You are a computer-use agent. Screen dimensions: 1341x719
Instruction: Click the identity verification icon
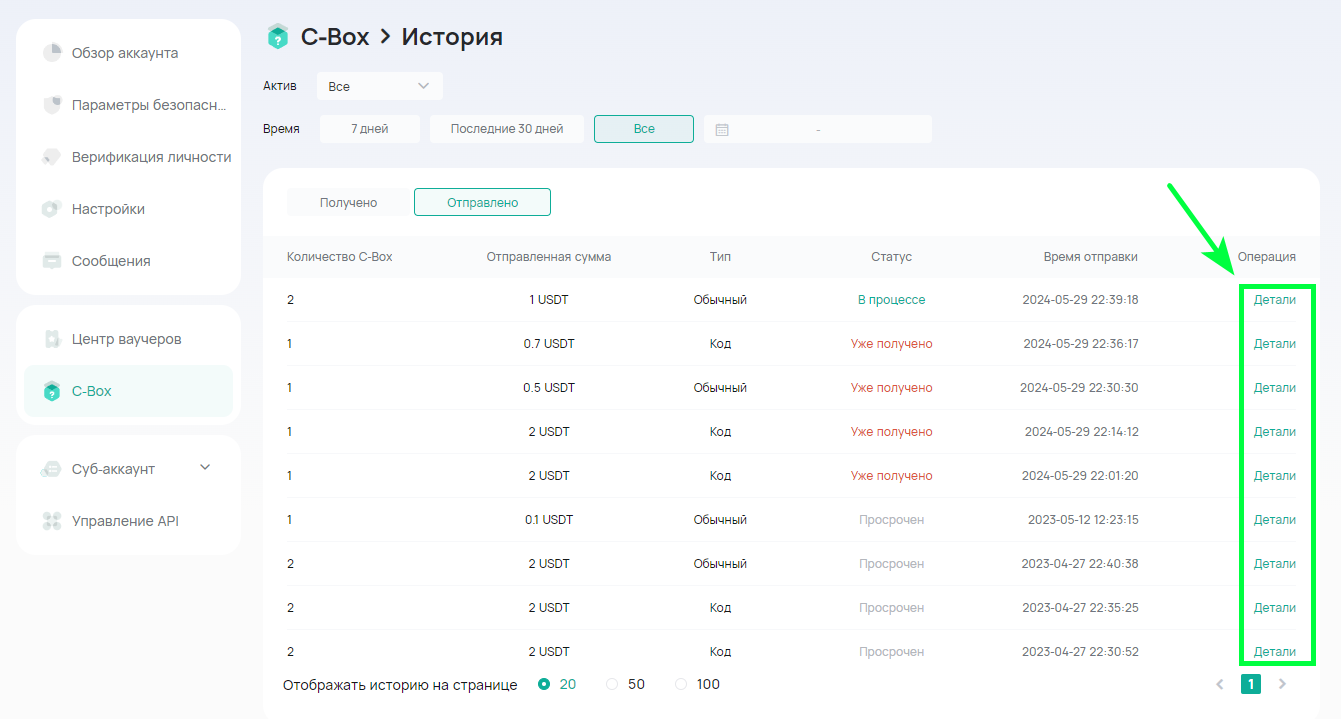click(x=52, y=157)
